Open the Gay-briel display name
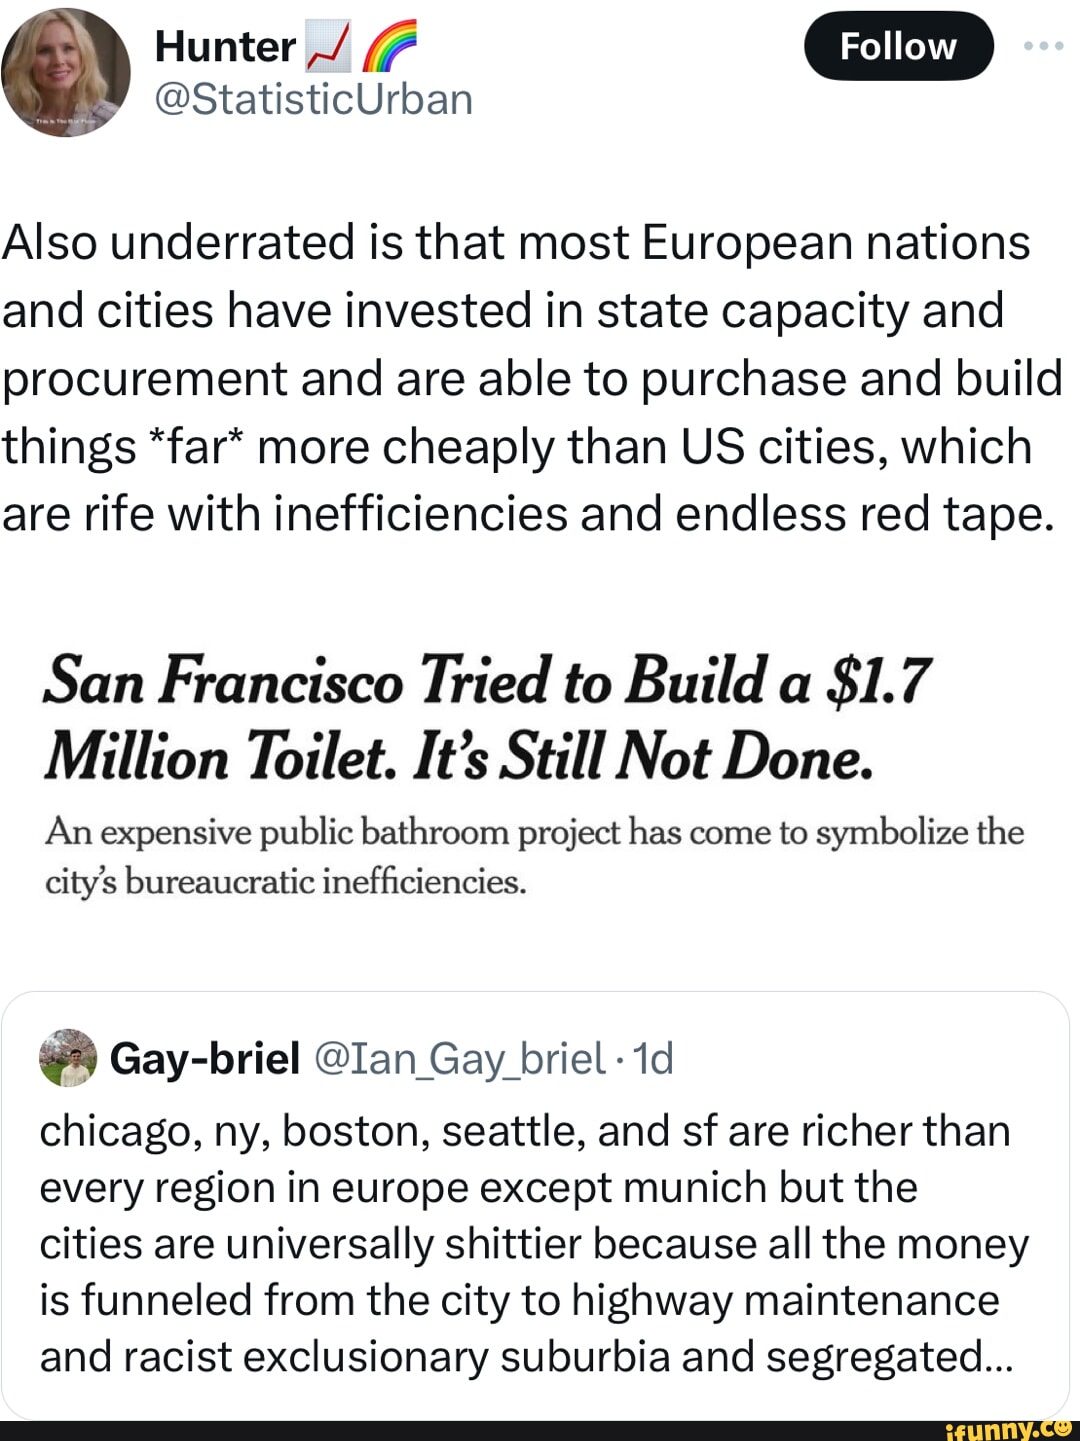Screen dimensions: 1080x1441 point(205,1058)
